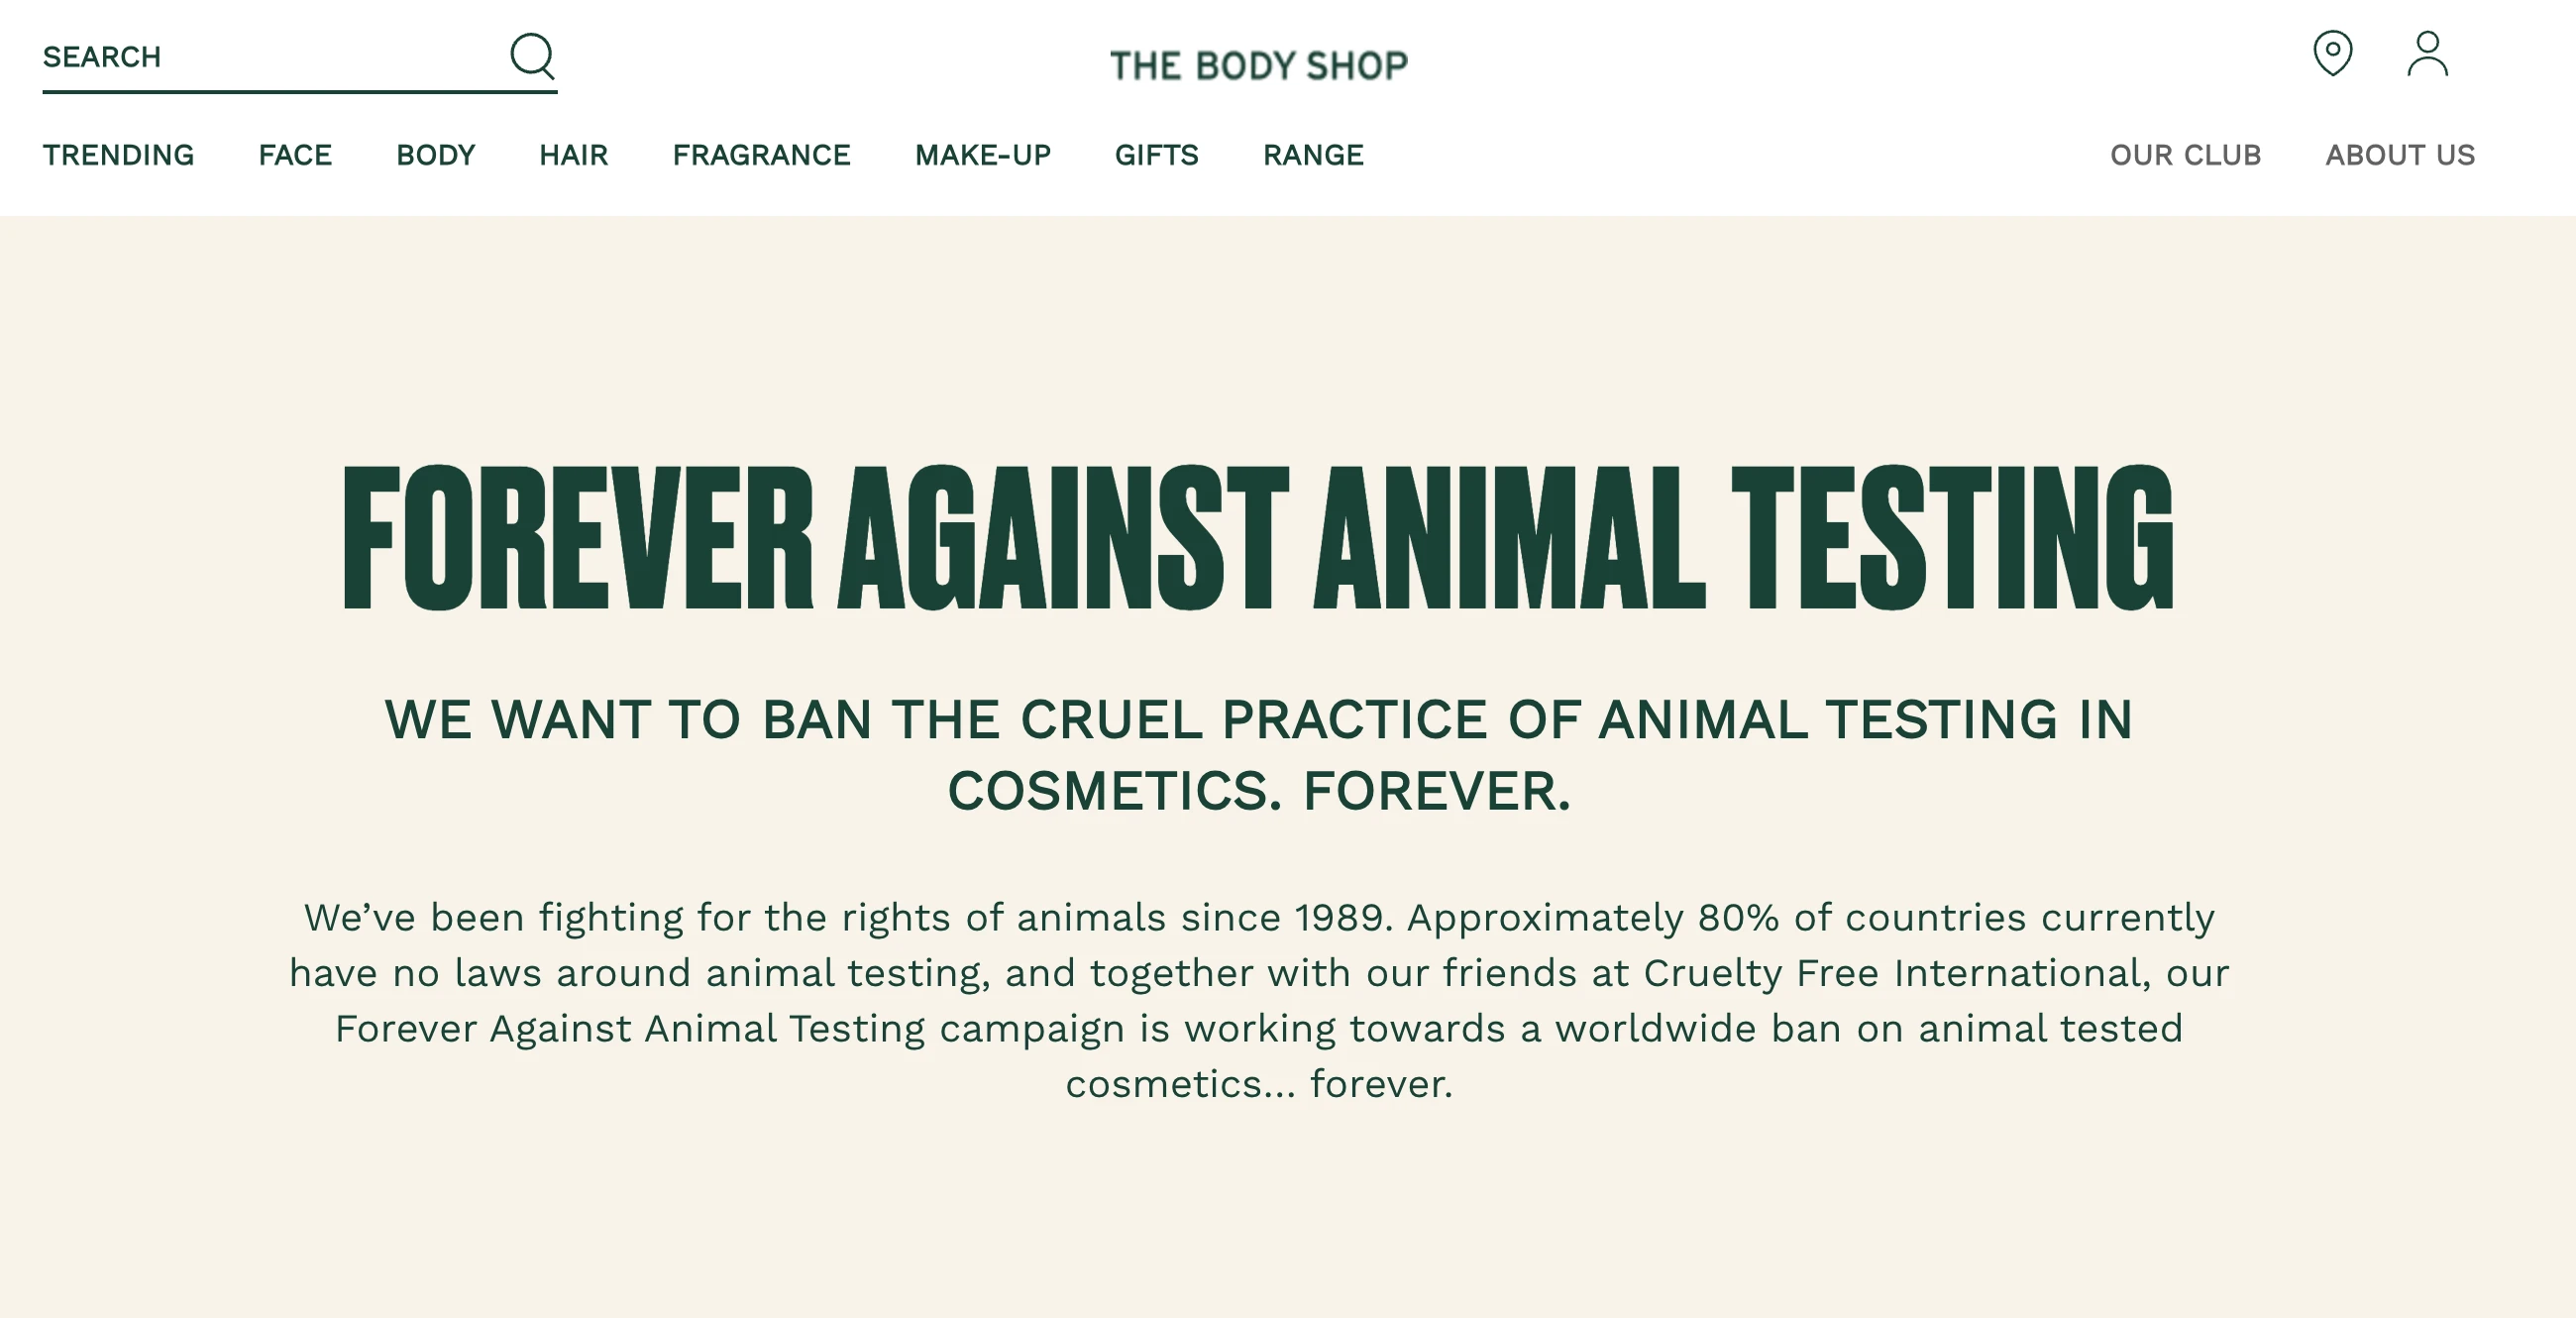Click the campaign description paragraph
Screen dimensions: 2576x1318
coord(1259,1000)
